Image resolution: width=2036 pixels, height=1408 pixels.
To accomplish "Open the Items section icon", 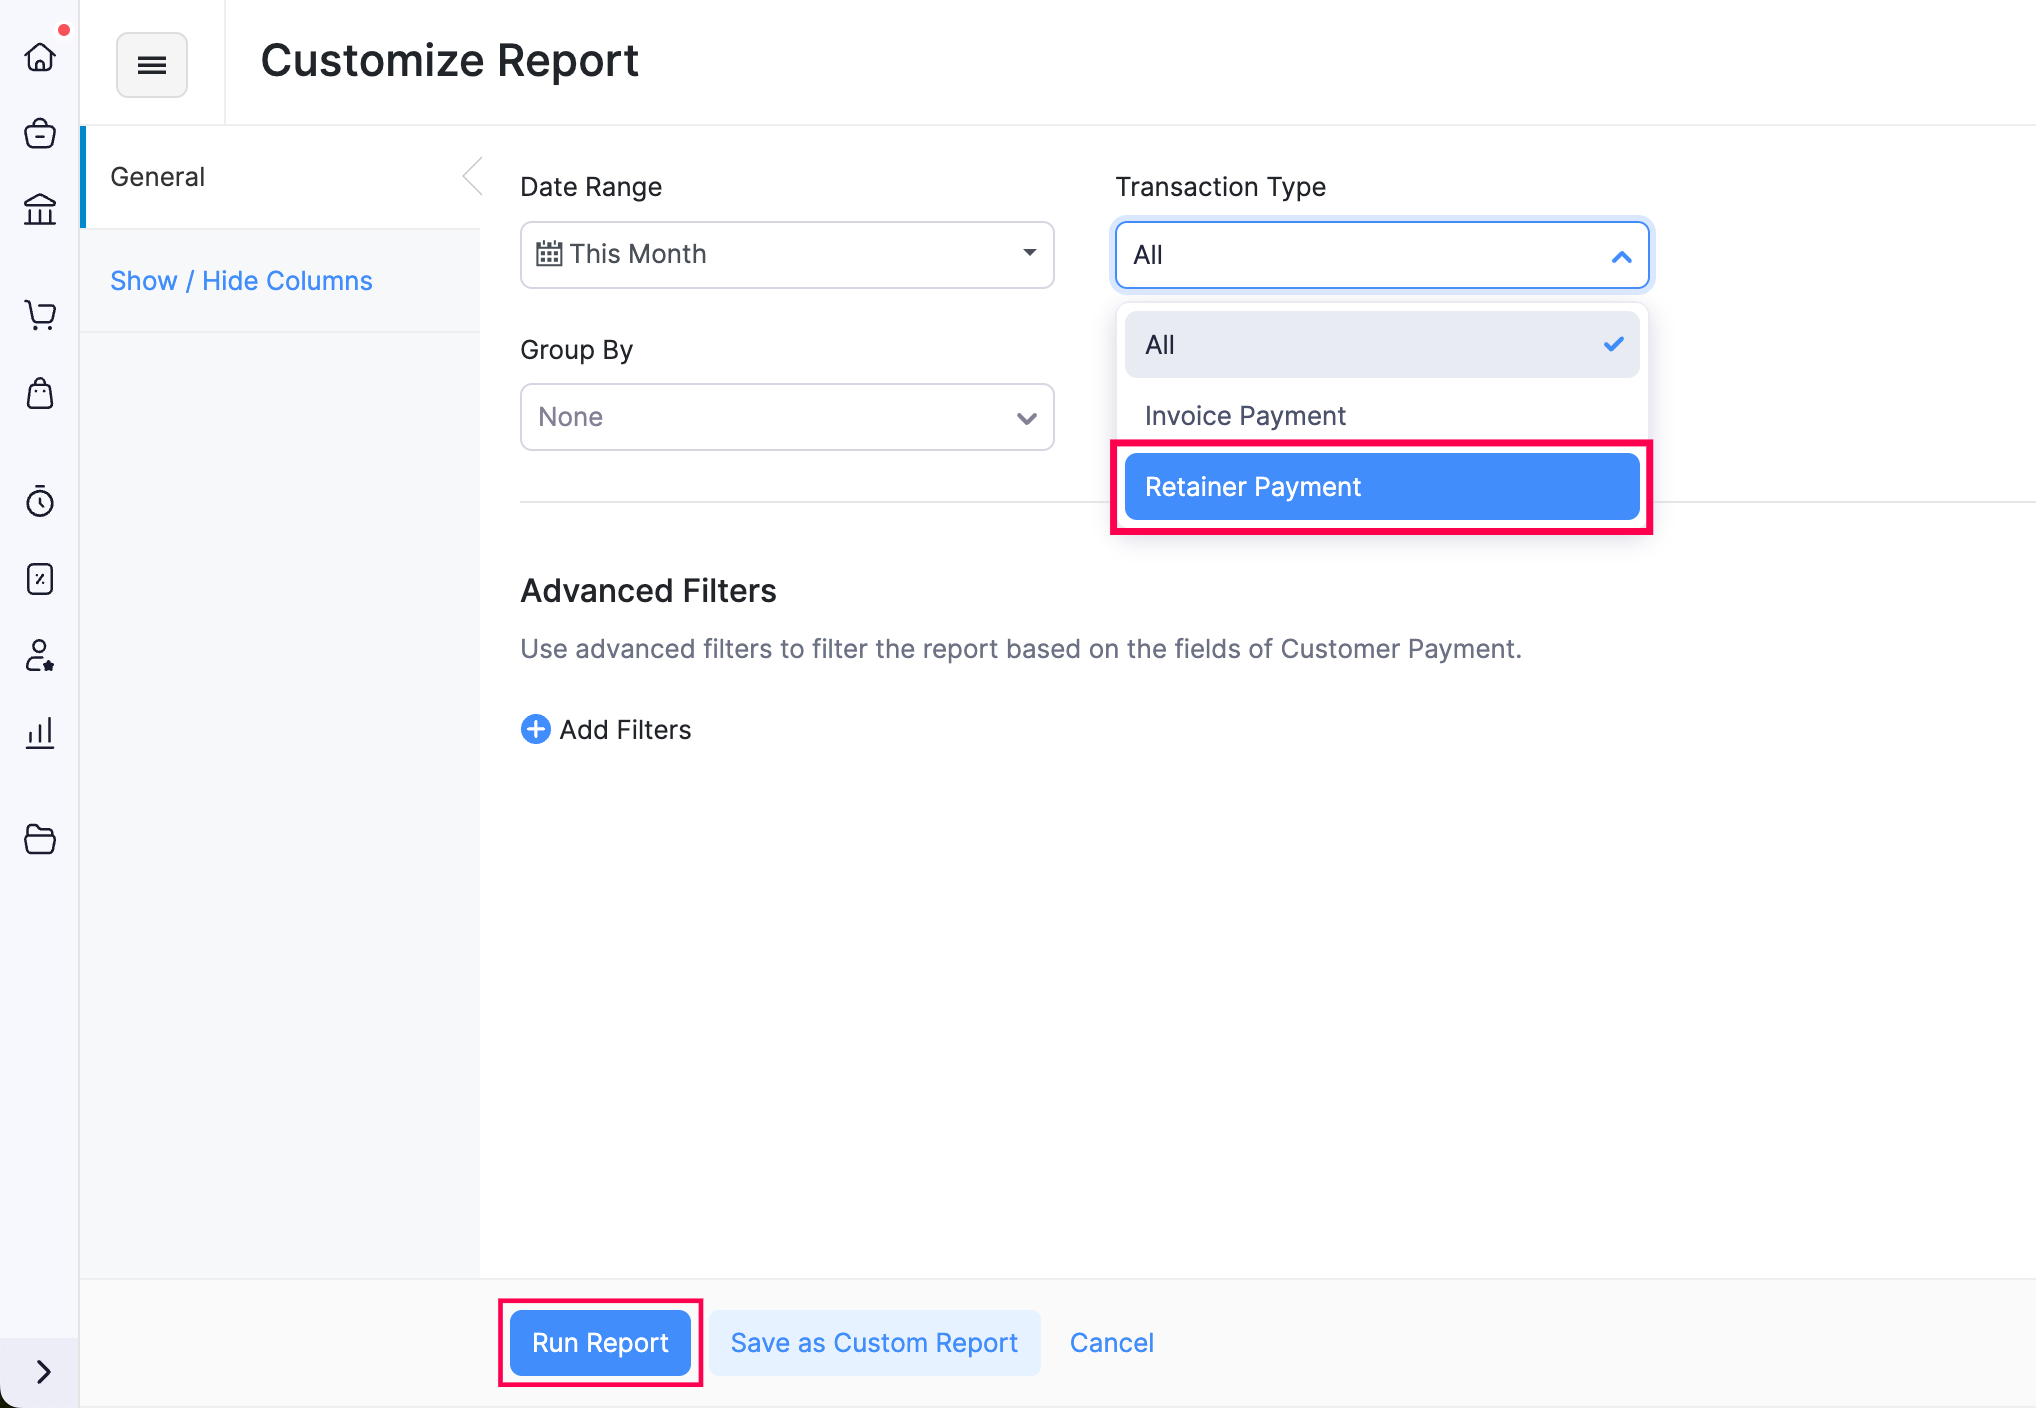I will [x=40, y=135].
